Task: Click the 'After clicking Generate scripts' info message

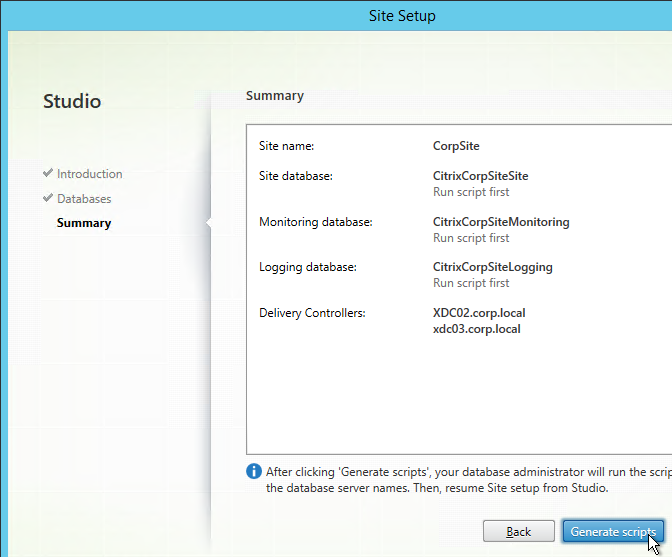Action: point(469,480)
